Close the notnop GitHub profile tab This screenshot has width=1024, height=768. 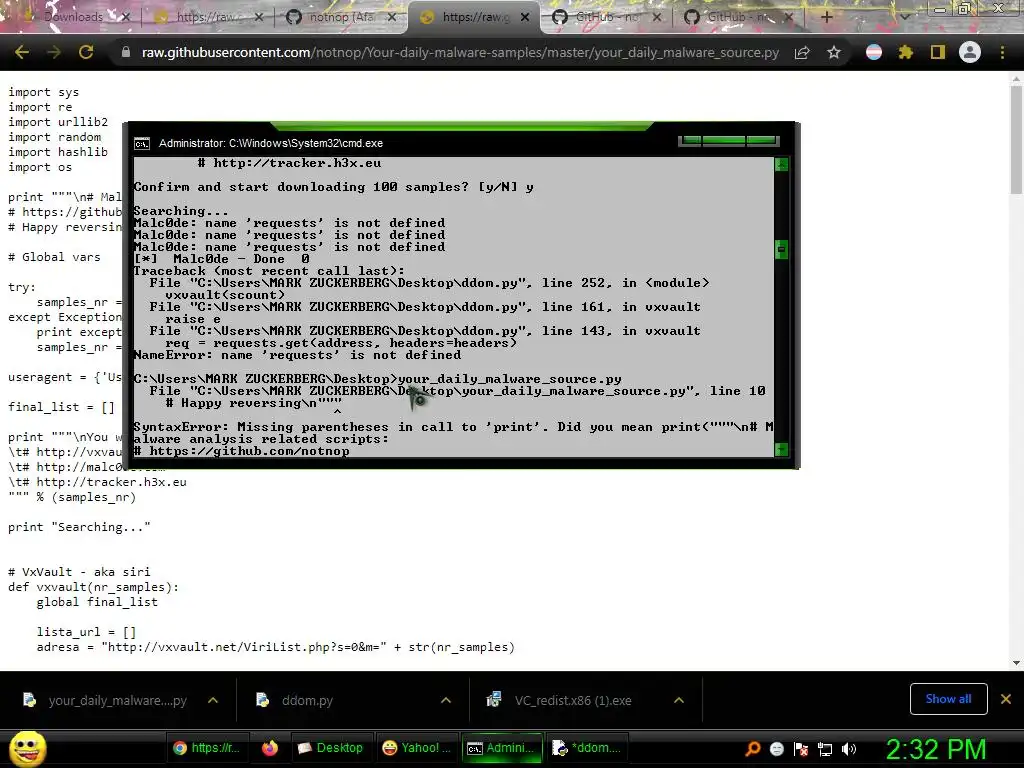tap(392, 17)
